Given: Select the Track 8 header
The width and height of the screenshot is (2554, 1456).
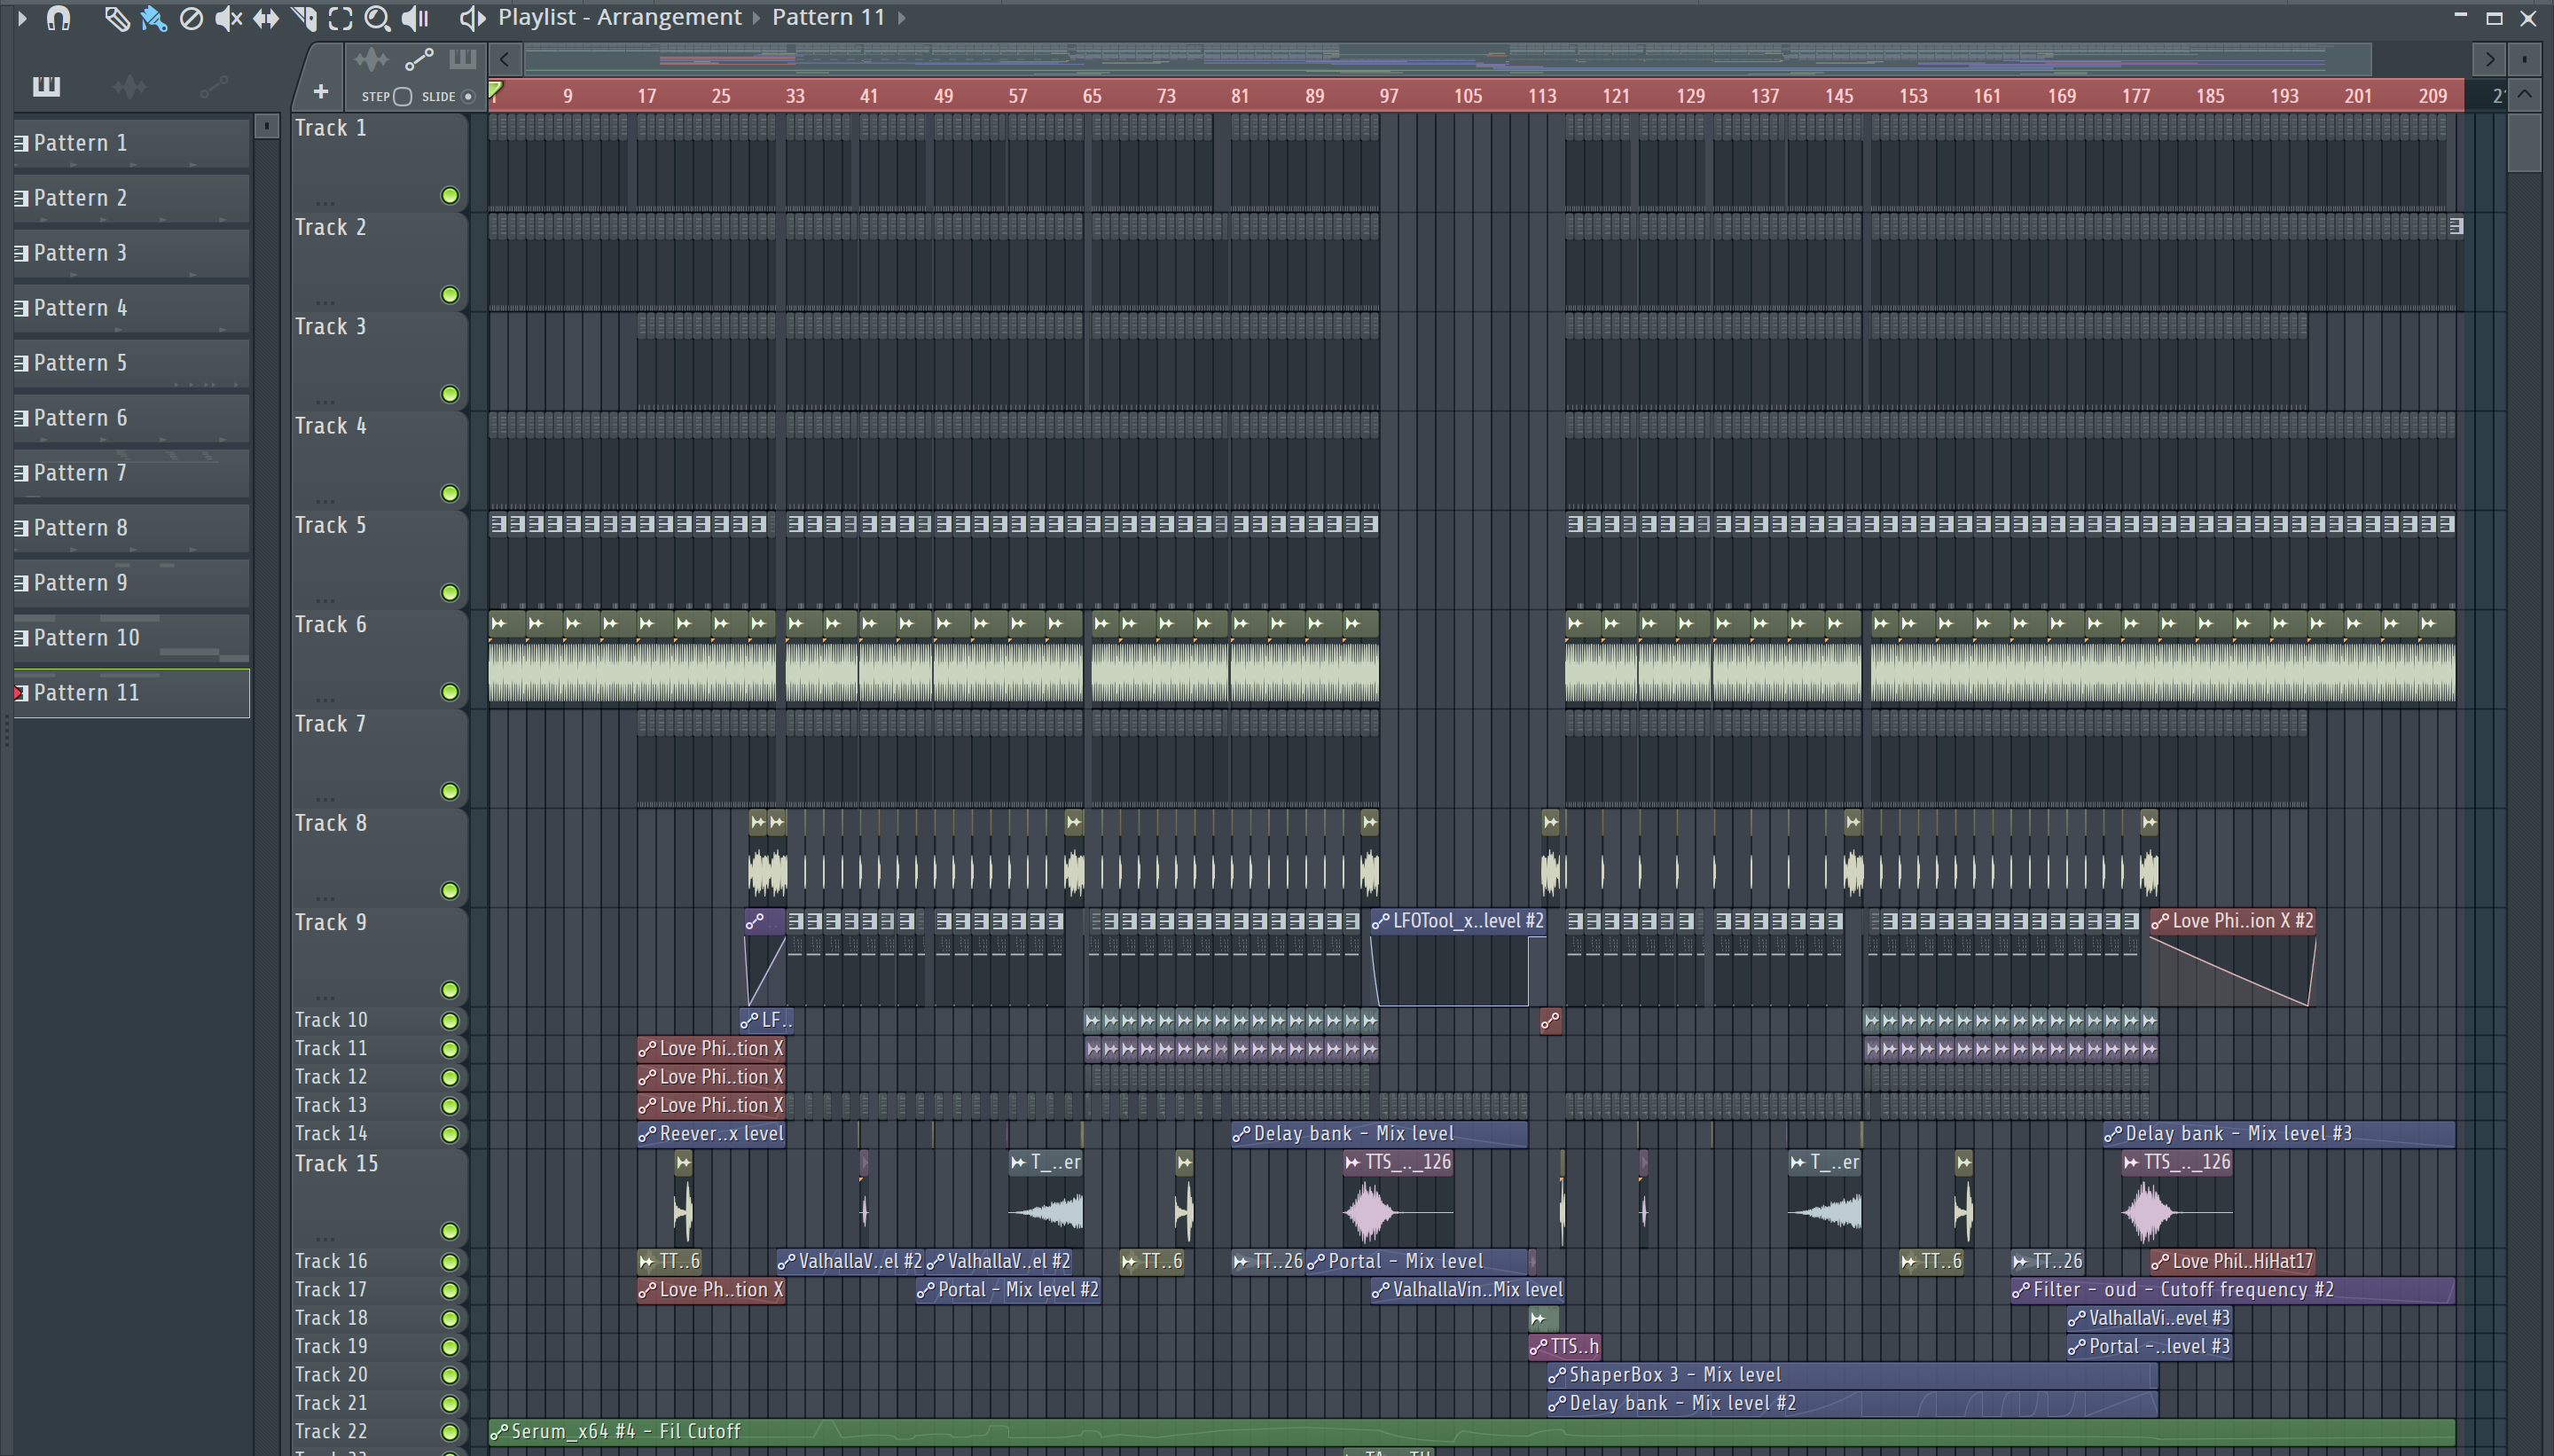Looking at the screenshot, I should click(380, 857).
